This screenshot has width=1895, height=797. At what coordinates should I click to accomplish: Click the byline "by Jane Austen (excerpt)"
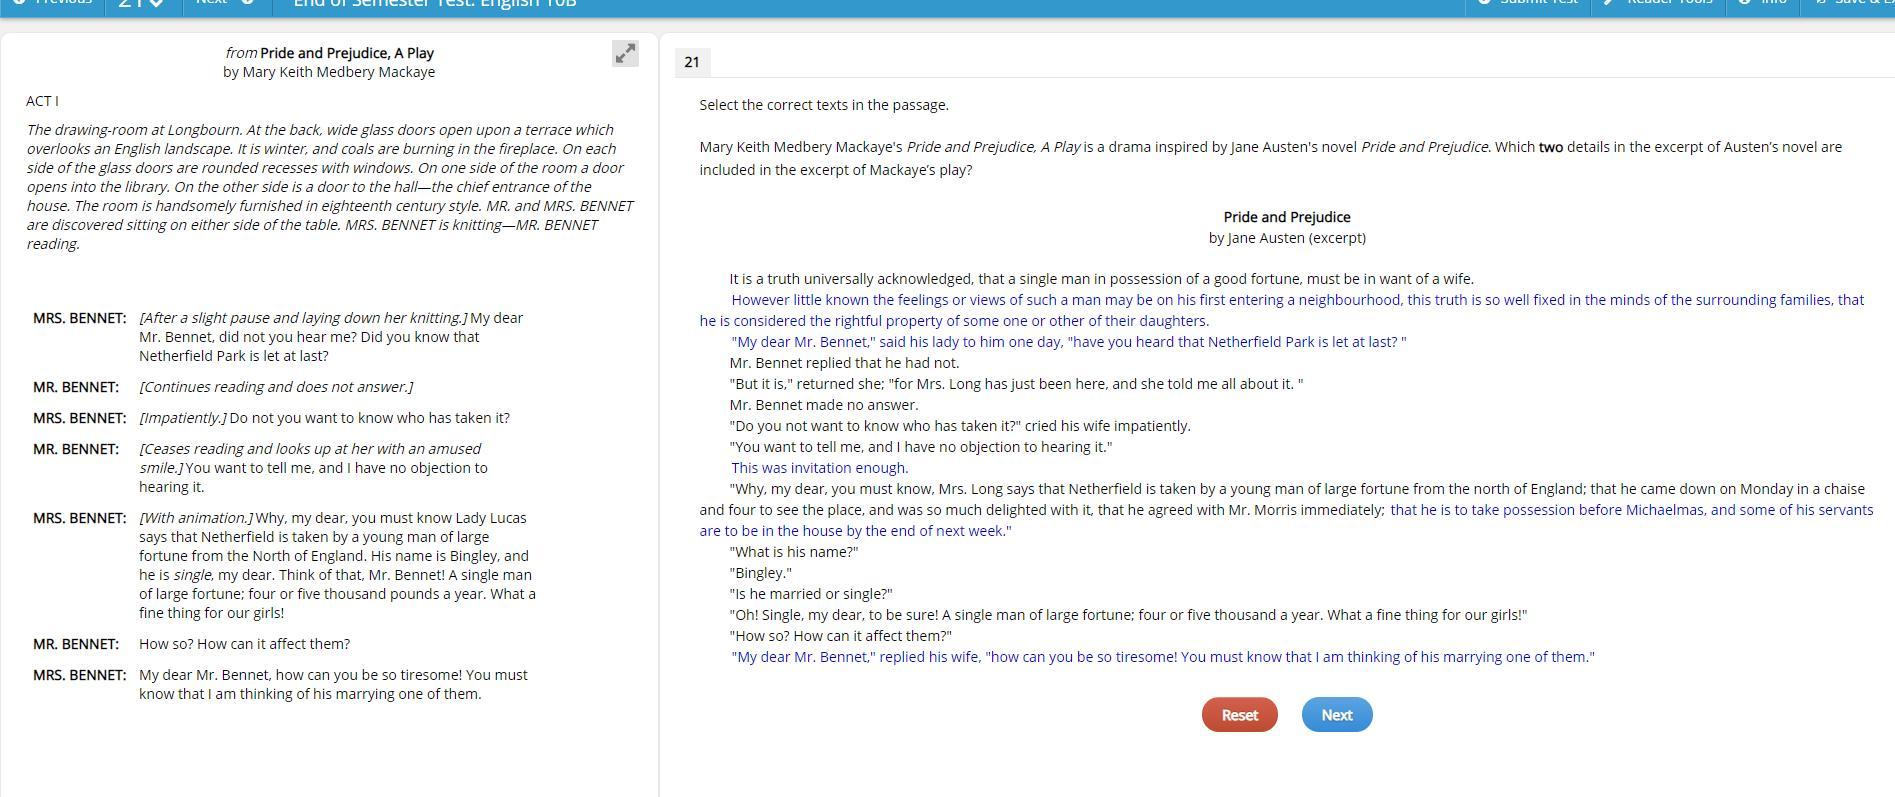pos(1287,238)
